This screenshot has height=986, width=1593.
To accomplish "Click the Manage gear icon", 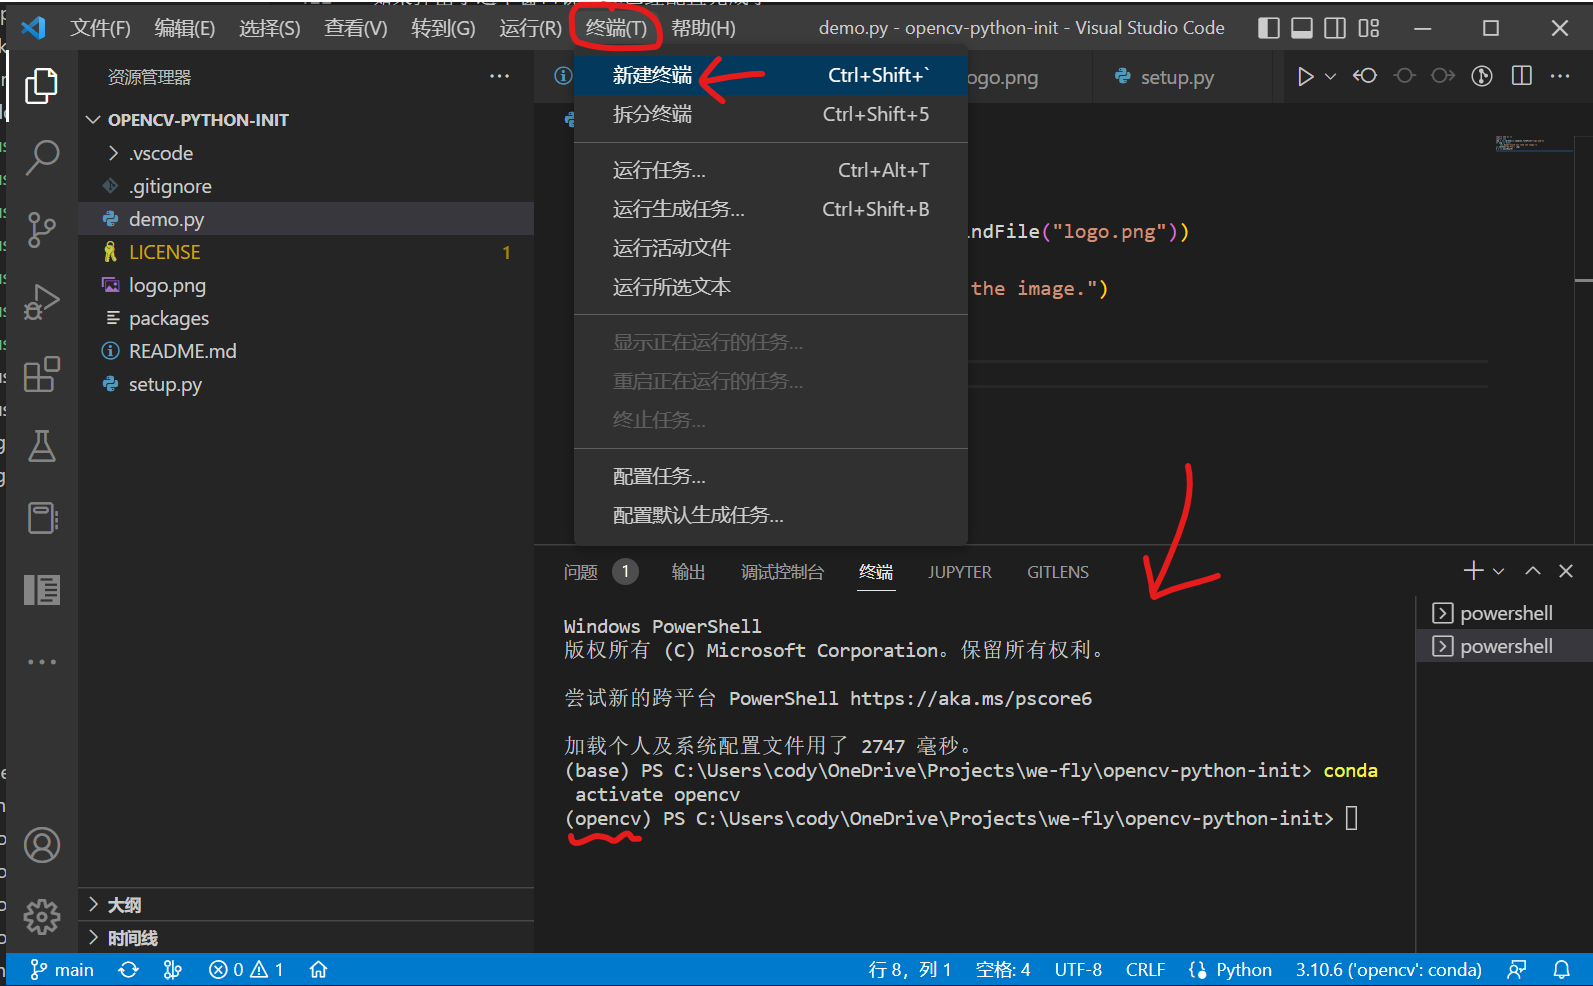I will point(41,916).
